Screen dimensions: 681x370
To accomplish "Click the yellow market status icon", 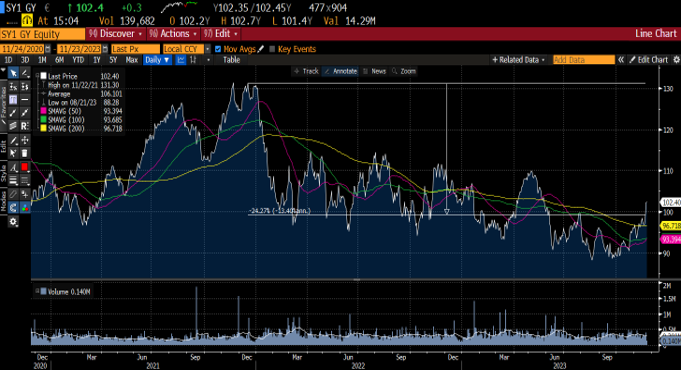I will click(x=27, y=20).
